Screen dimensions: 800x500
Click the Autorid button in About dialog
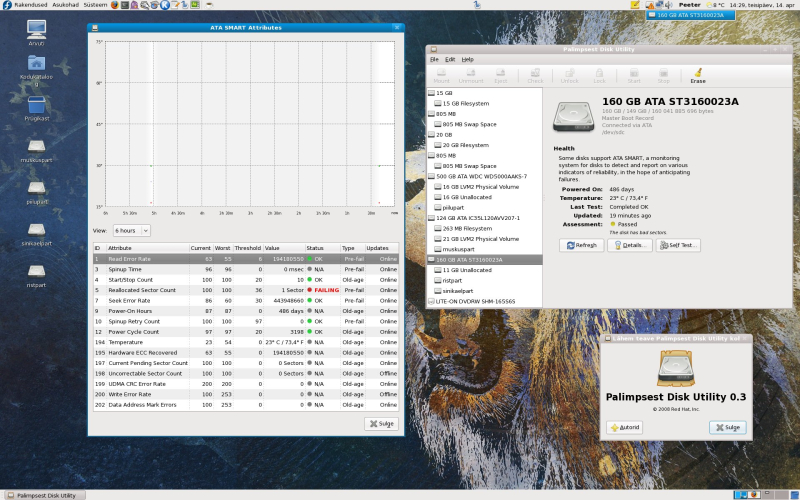pos(624,427)
